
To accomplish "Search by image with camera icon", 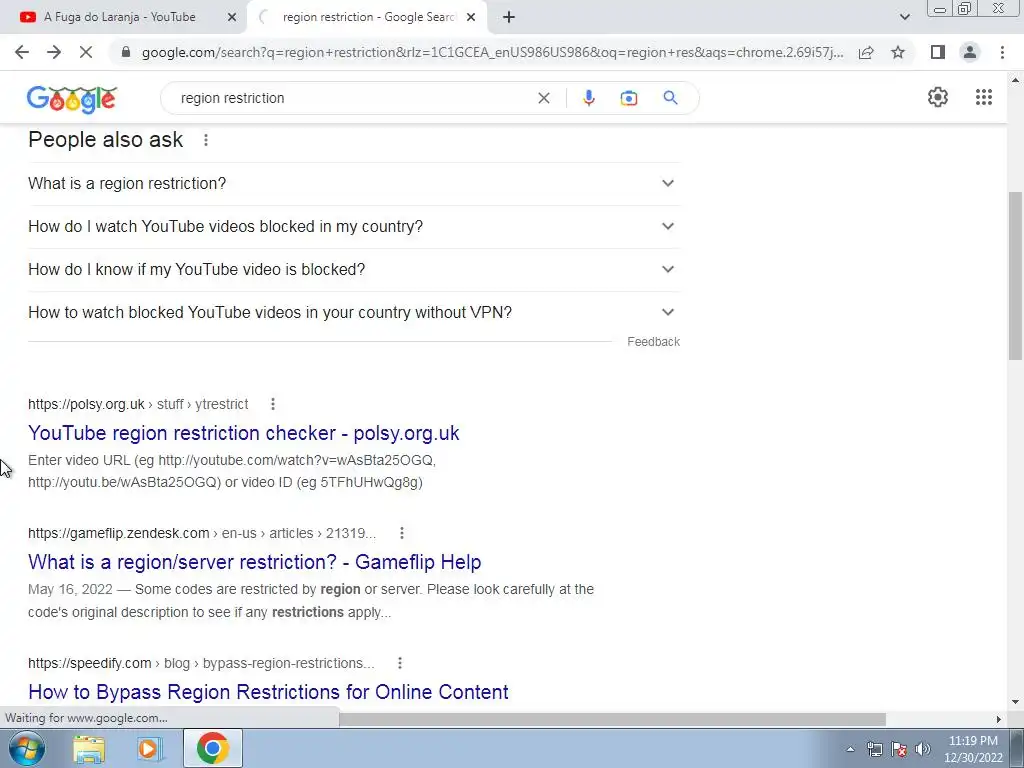I will [x=628, y=98].
